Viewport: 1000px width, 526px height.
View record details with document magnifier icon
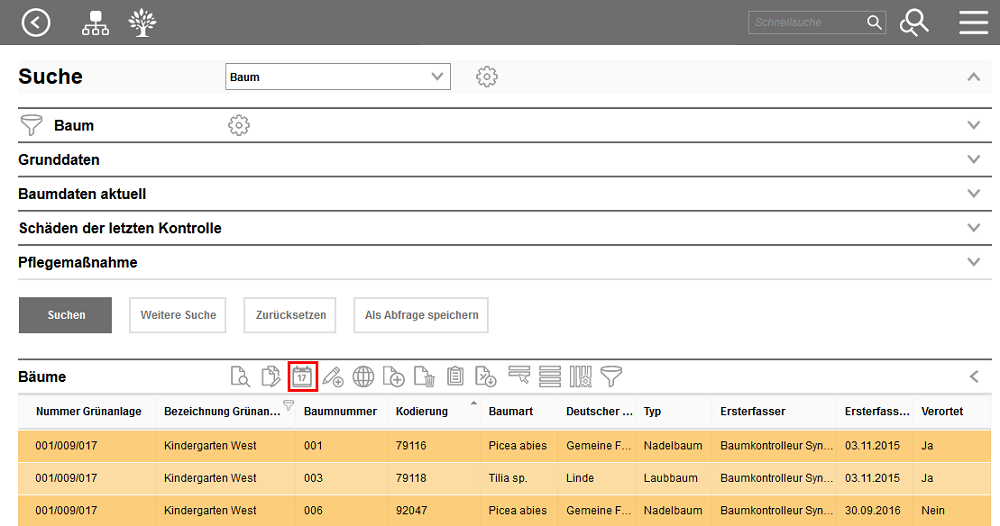(x=240, y=376)
